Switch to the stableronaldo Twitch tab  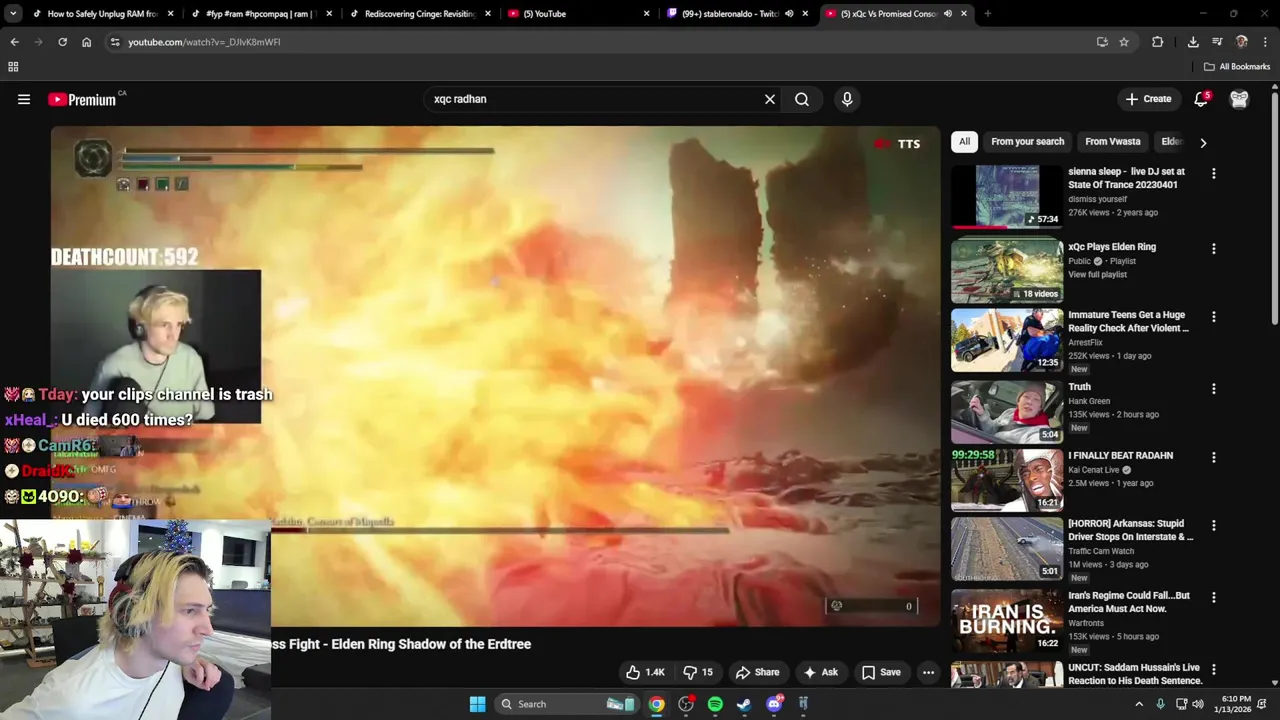click(x=730, y=14)
